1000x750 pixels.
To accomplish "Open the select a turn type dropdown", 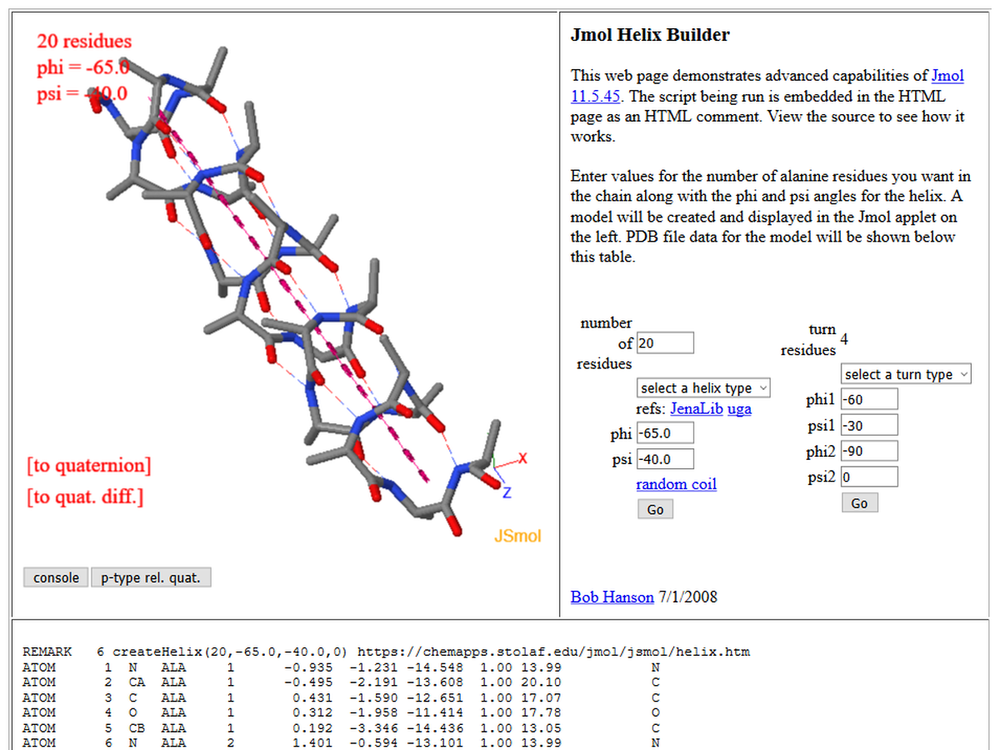I will click(906, 374).
